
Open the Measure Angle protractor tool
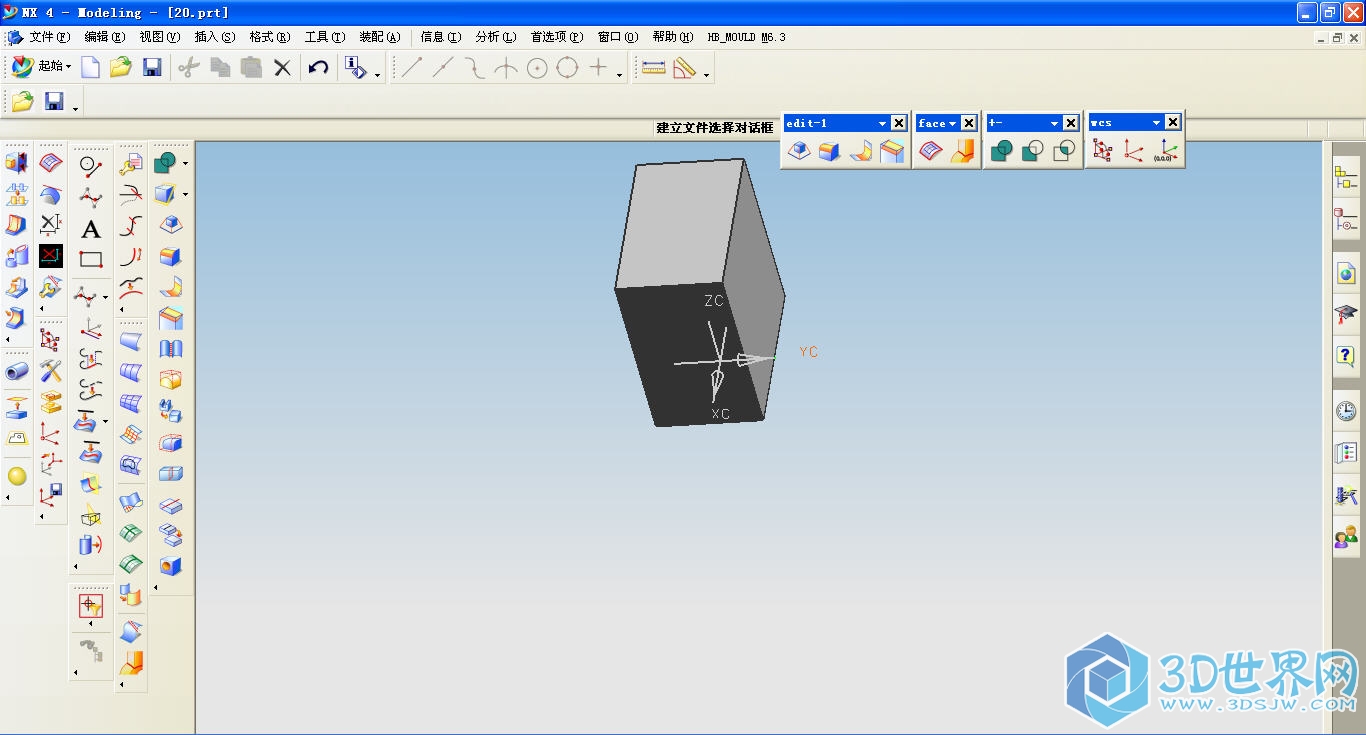click(685, 68)
